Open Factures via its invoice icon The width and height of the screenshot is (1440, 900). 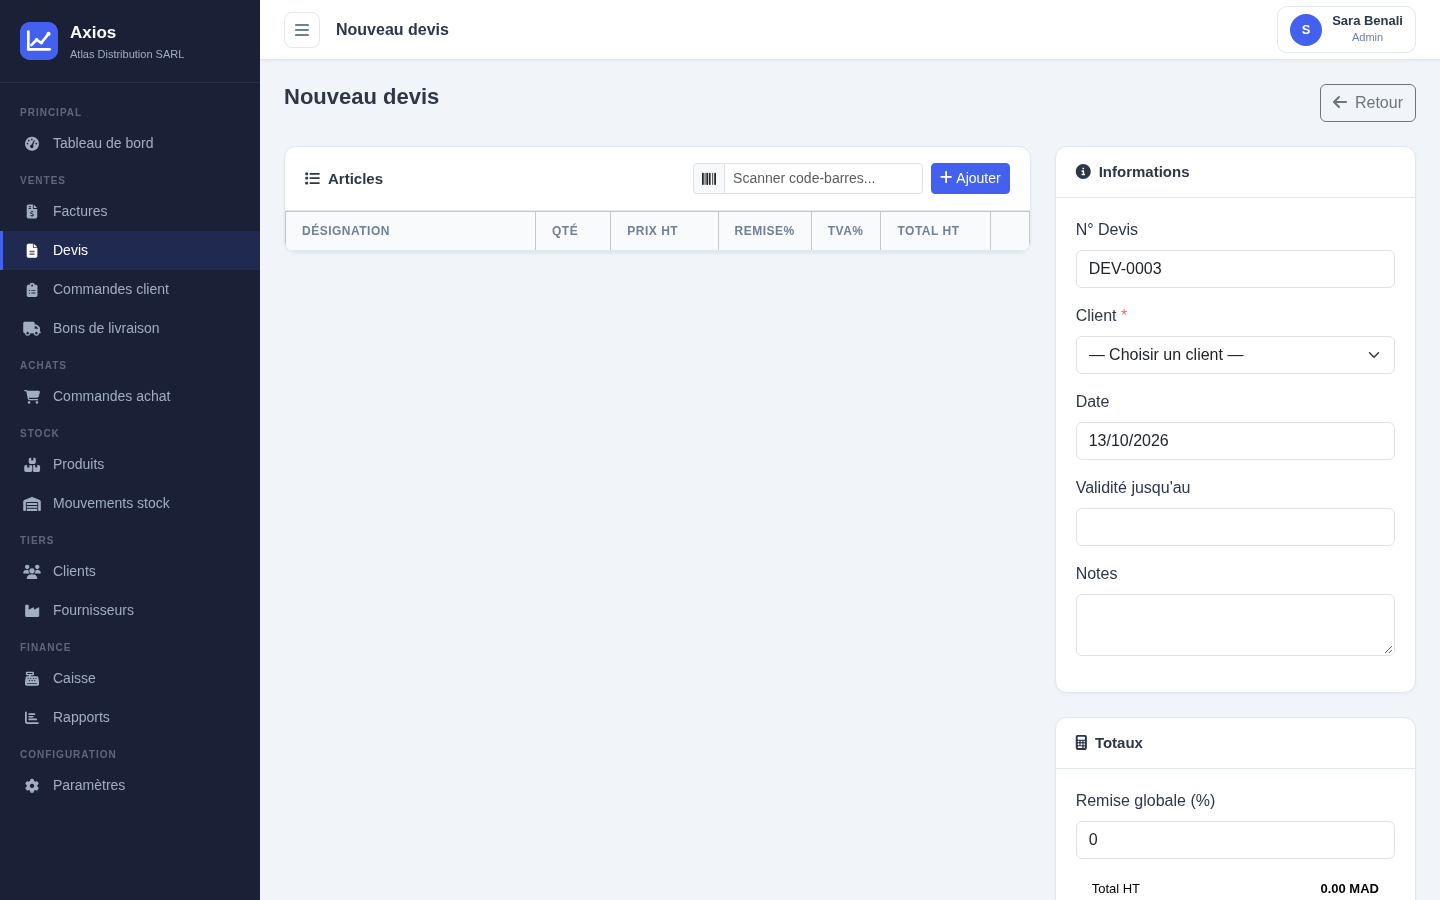(32, 212)
